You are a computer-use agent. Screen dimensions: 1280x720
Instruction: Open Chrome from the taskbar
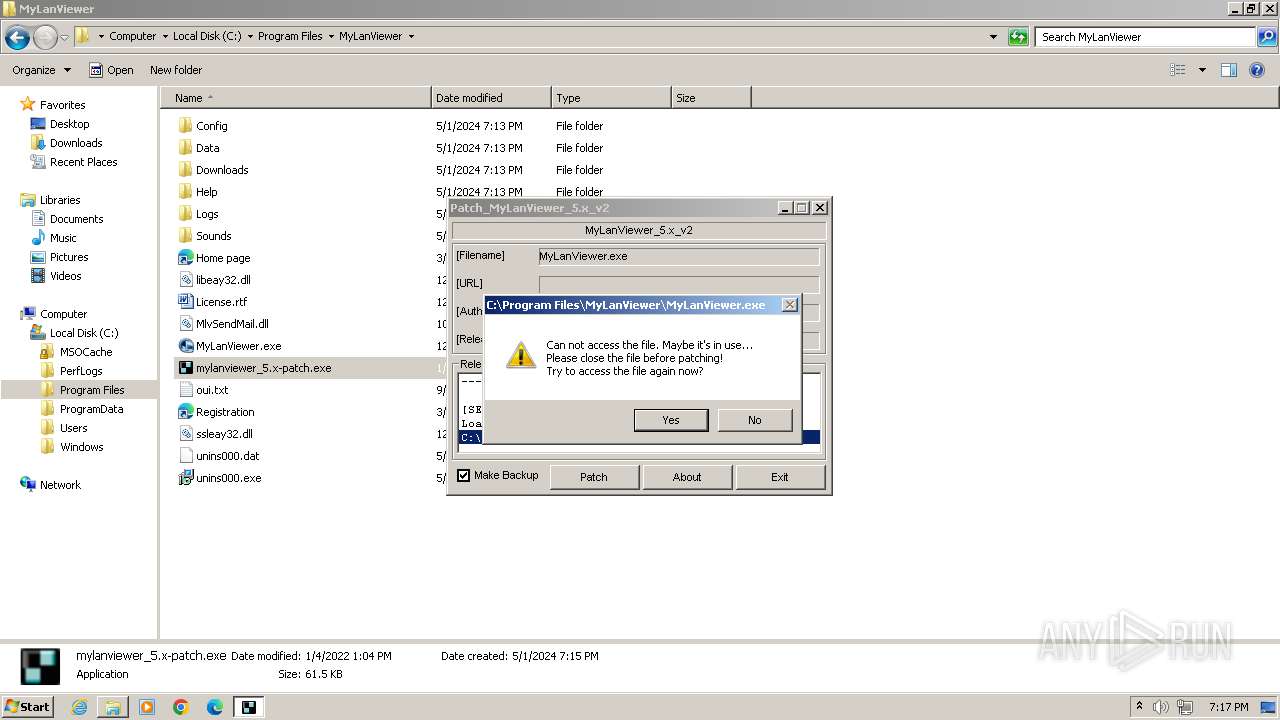[x=181, y=707]
